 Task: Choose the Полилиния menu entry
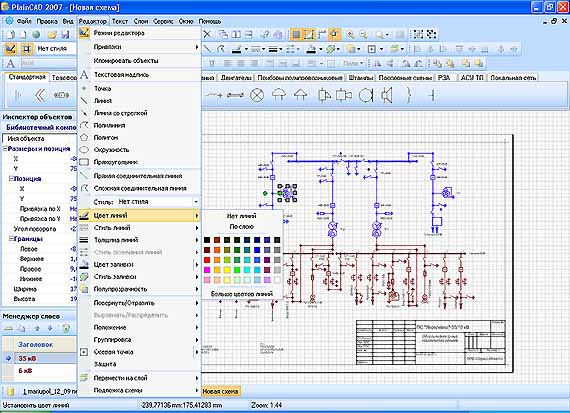coord(140,125)
